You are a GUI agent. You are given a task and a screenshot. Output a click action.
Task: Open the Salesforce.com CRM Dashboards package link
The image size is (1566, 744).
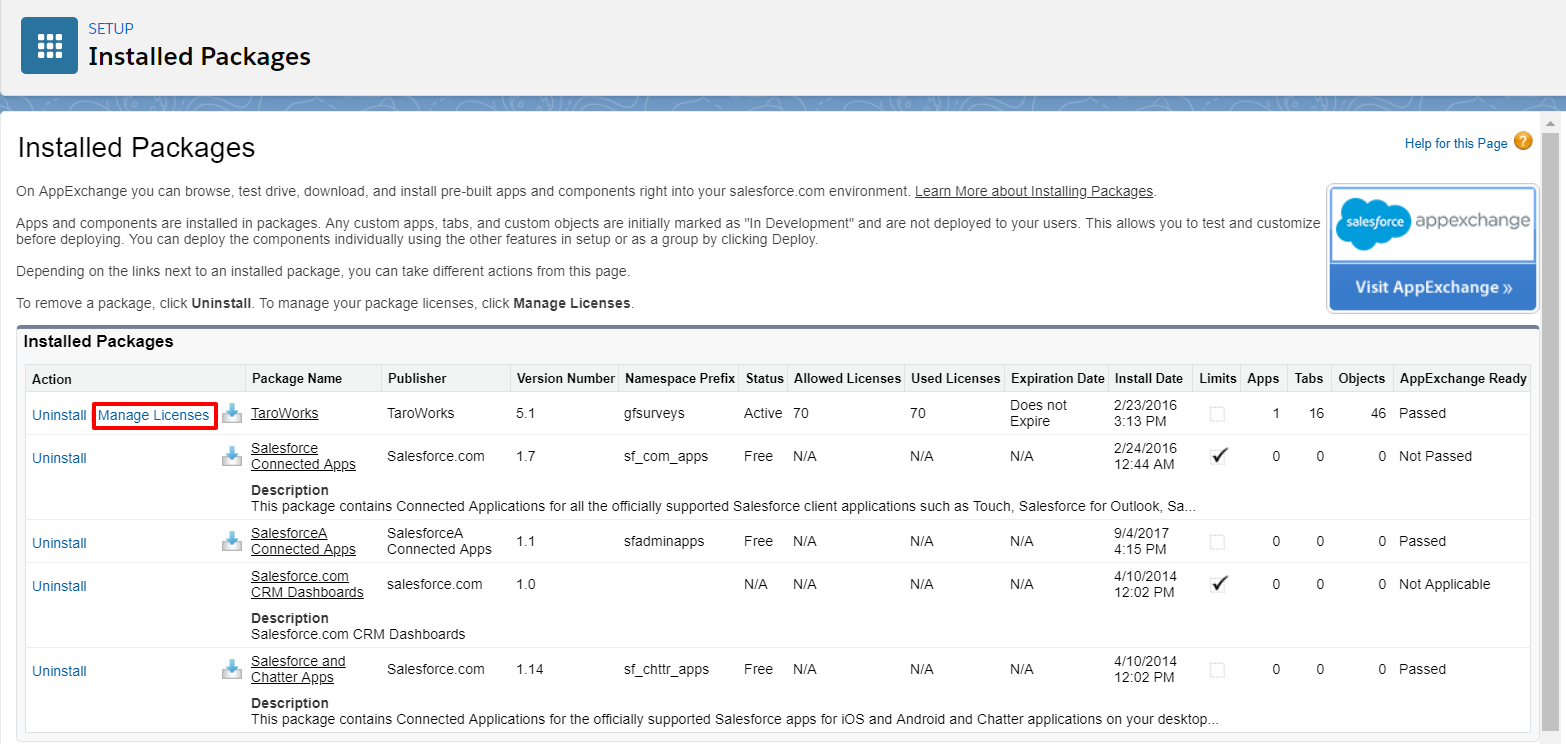point(307,584)
